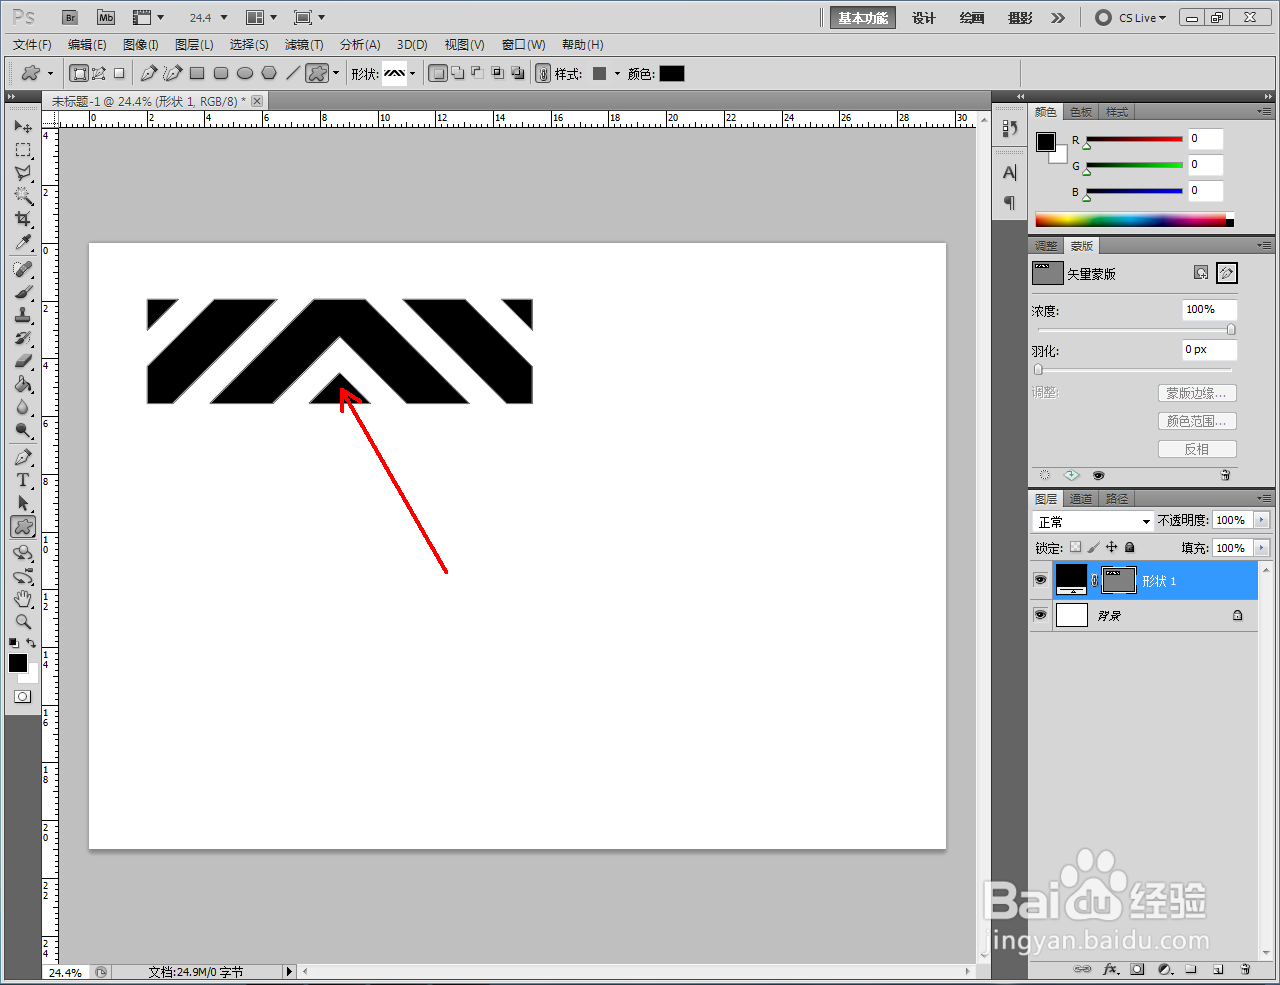Click the 反相 button
Viewport: 1280px width, 985px height.
tap(1197, 449)
